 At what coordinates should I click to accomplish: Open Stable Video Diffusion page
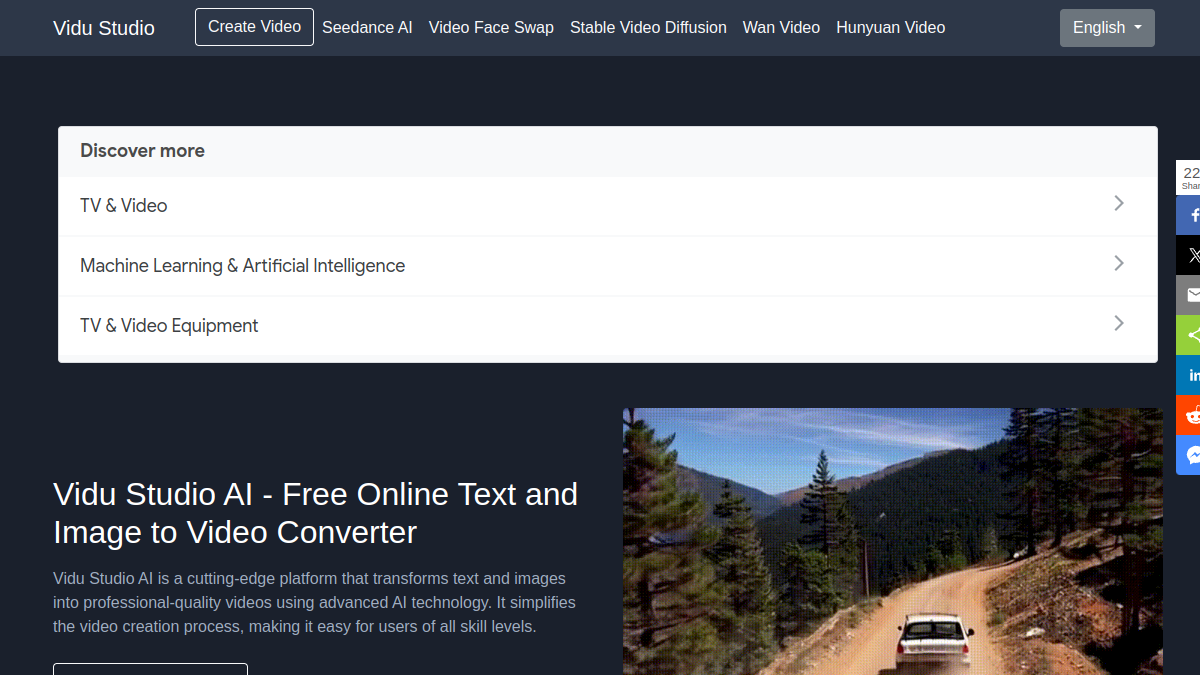[x=648, y=28]
